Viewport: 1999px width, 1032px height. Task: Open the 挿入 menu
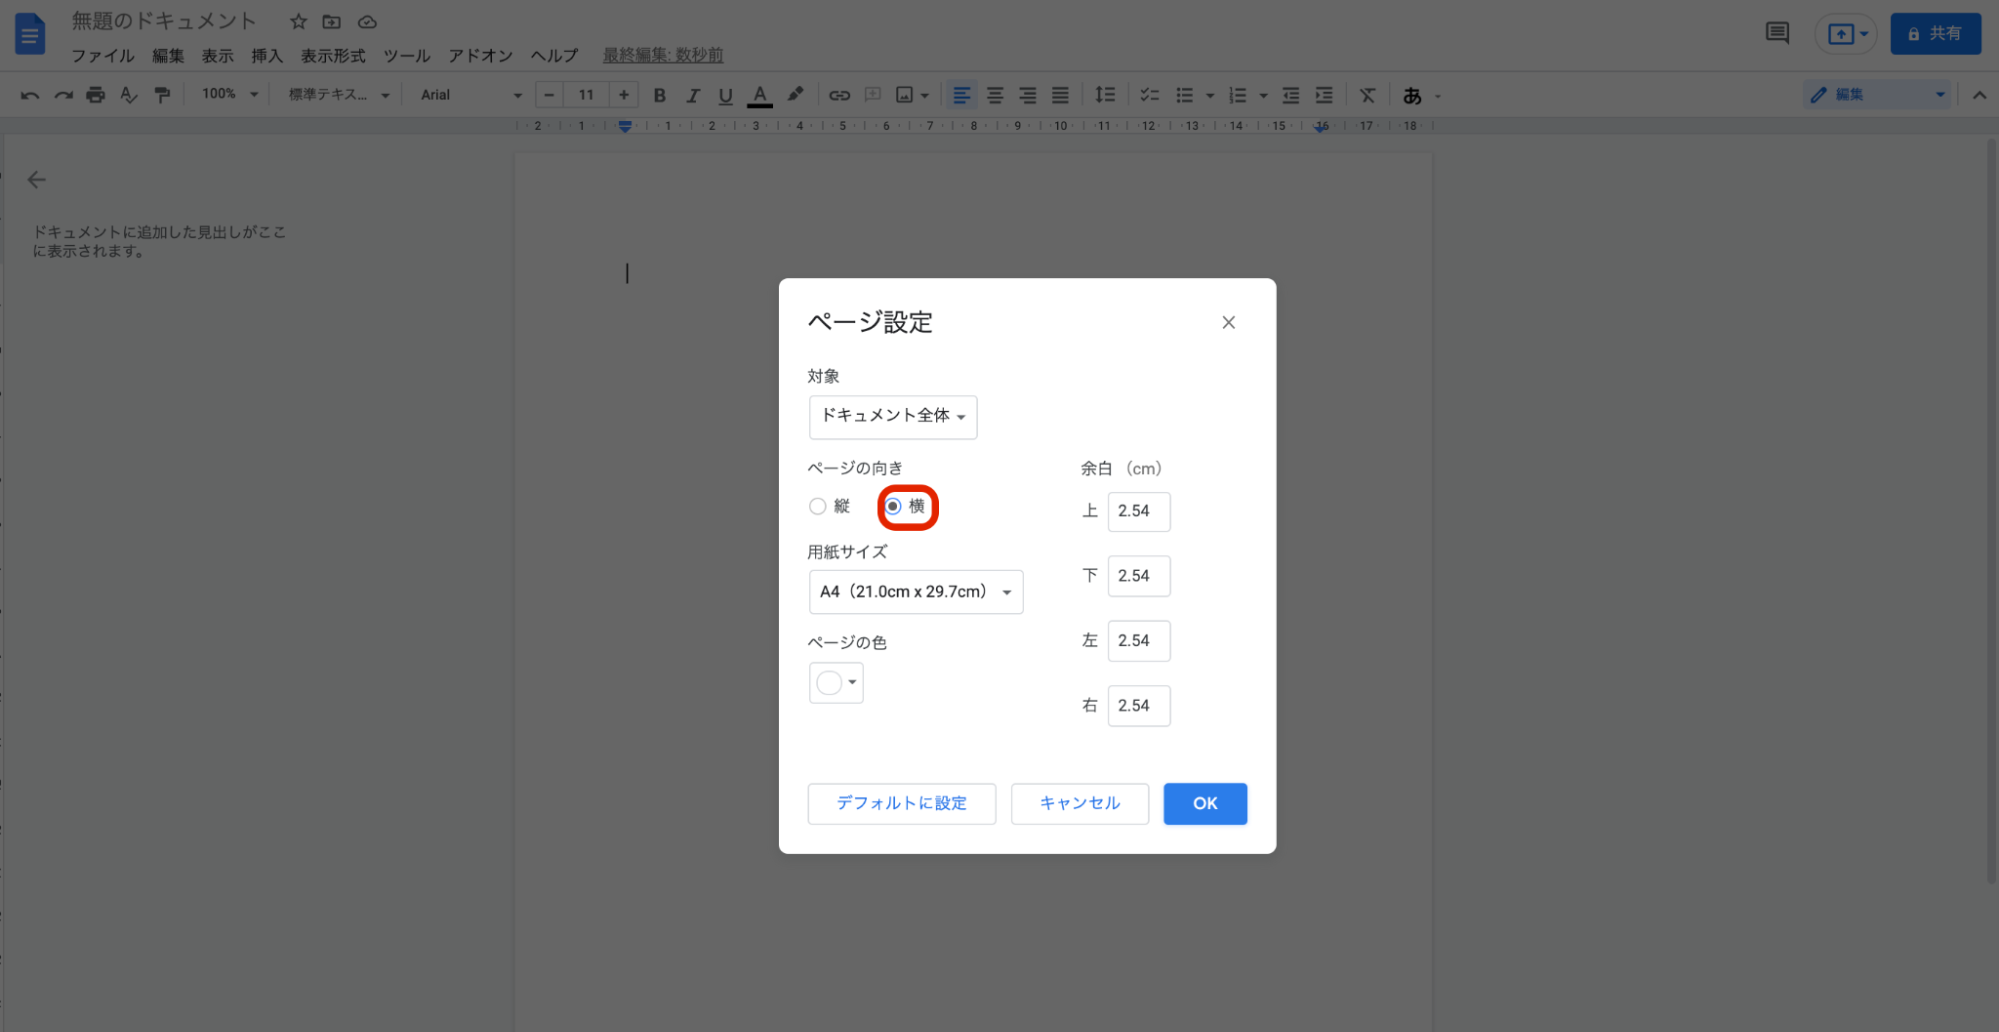(x=267, y=56)
